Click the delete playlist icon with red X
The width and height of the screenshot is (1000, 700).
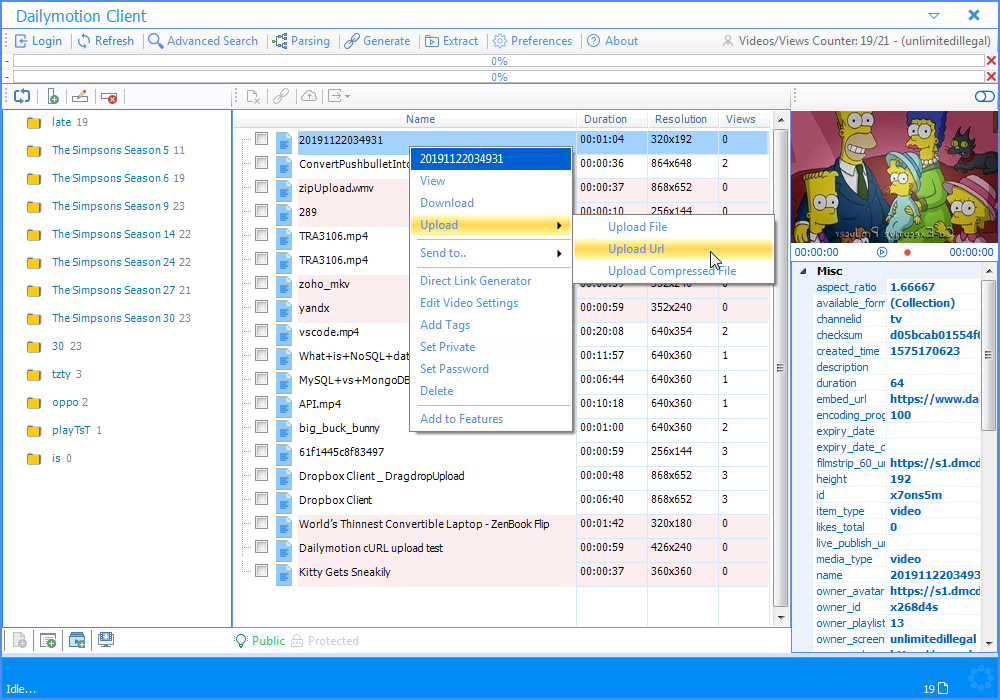[x=109, y=97]
